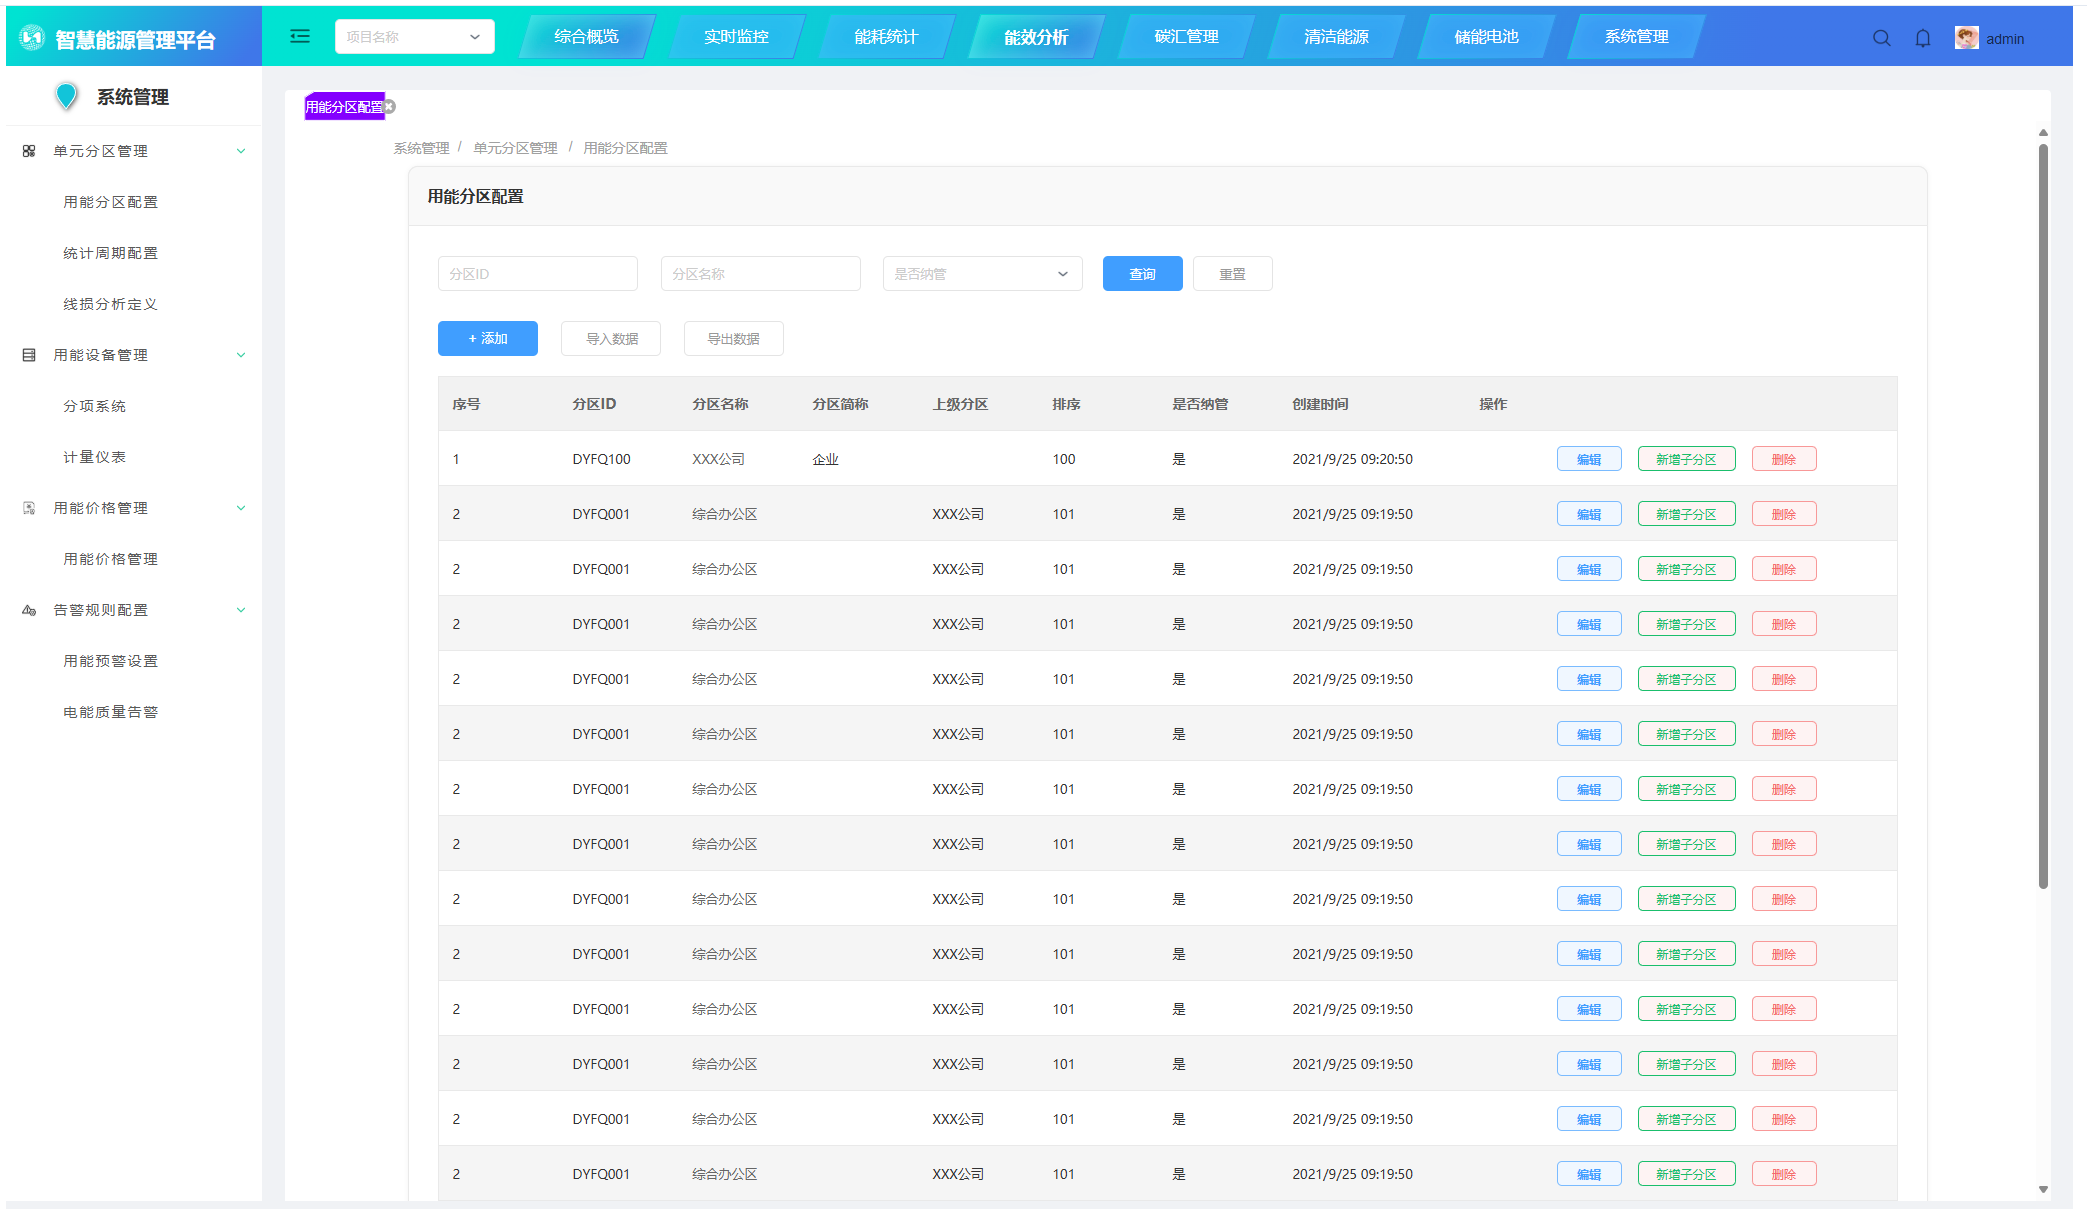Open the 项目名称 project dropdown
Screen dimensions: 2087x1226
click(x=414, y=37)
